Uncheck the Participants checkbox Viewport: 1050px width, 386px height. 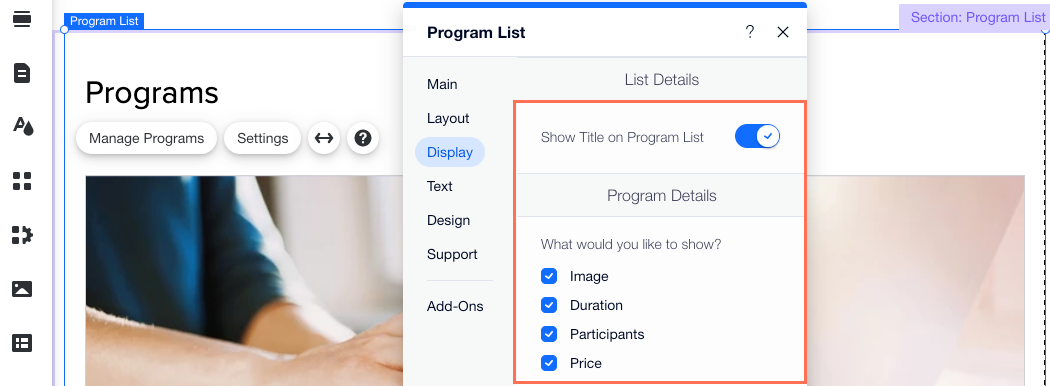tap(549, 334)
